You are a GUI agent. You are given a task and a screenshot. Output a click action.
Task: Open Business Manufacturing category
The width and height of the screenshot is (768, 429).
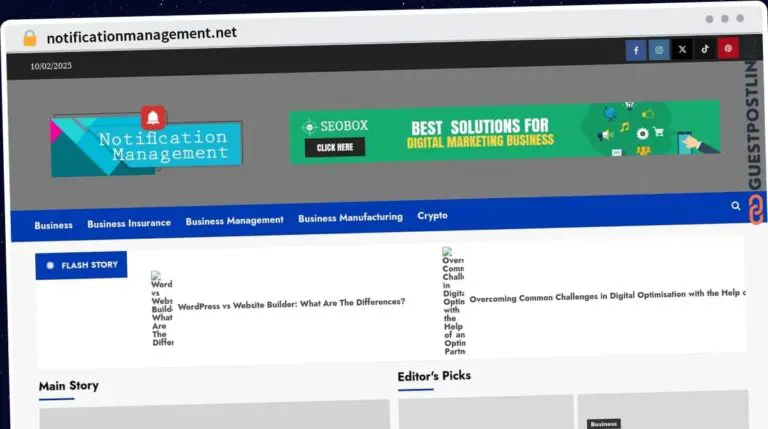point(350,217)
